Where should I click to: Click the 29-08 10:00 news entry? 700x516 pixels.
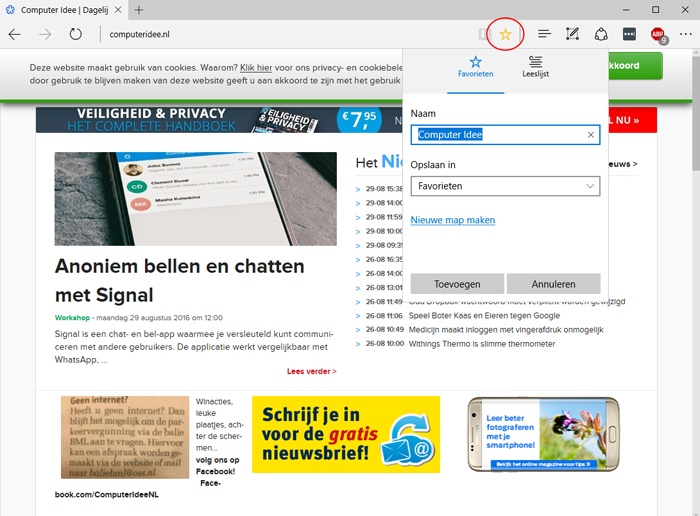point(384,231)
